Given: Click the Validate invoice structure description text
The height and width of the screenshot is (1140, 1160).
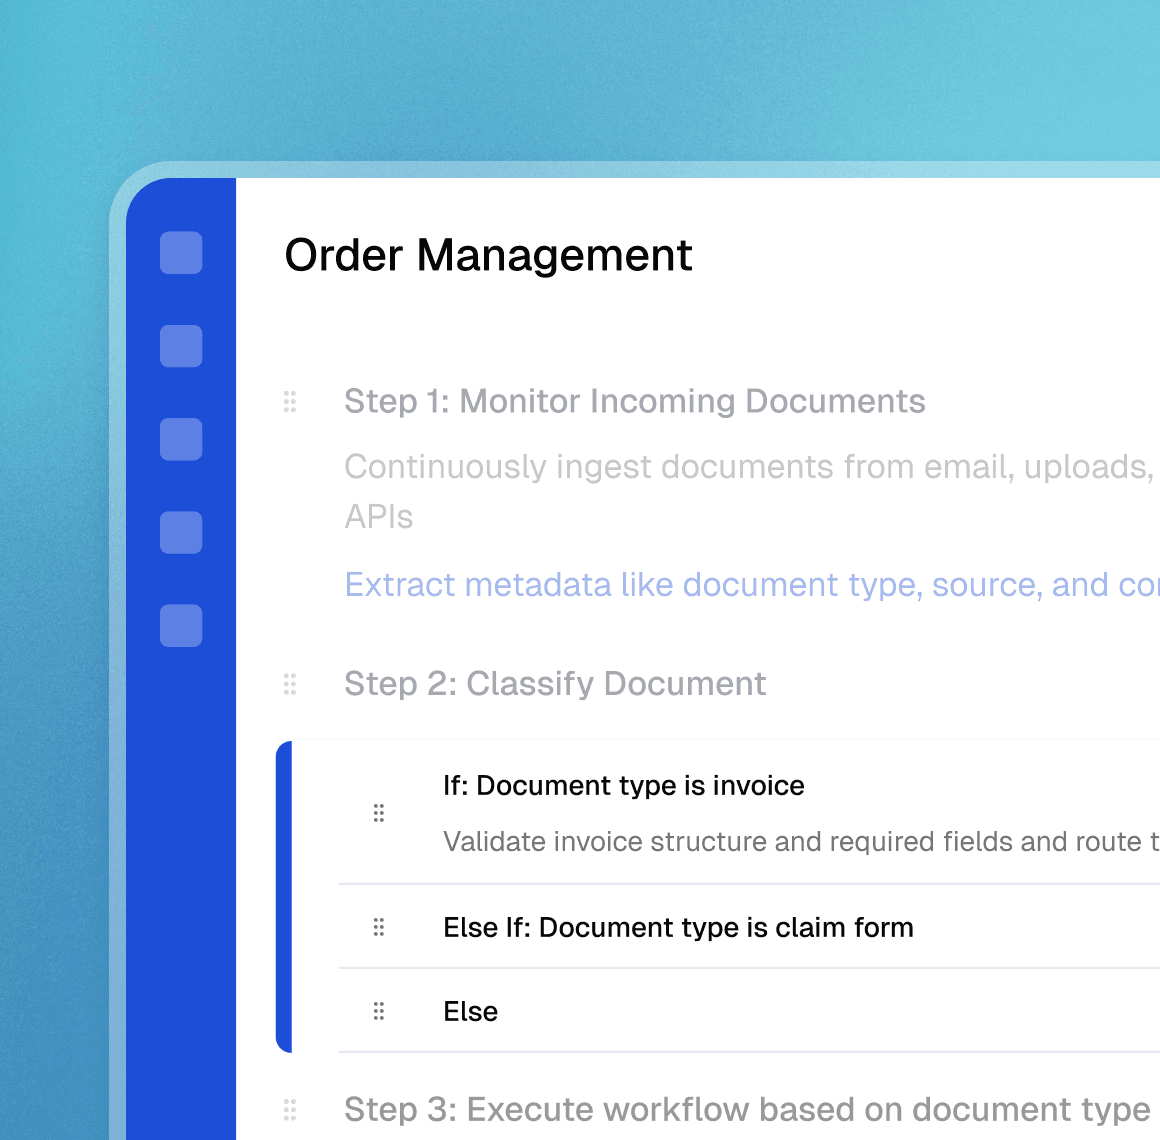Looking at the screenshot, I should 801,842.
